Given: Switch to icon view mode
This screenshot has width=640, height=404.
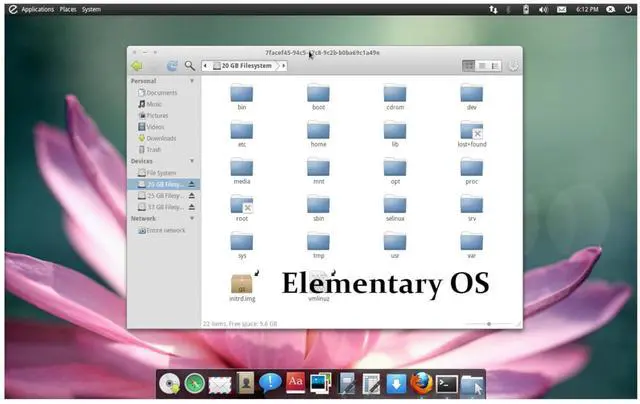Looking at the screenshot, I should [468, 66].
